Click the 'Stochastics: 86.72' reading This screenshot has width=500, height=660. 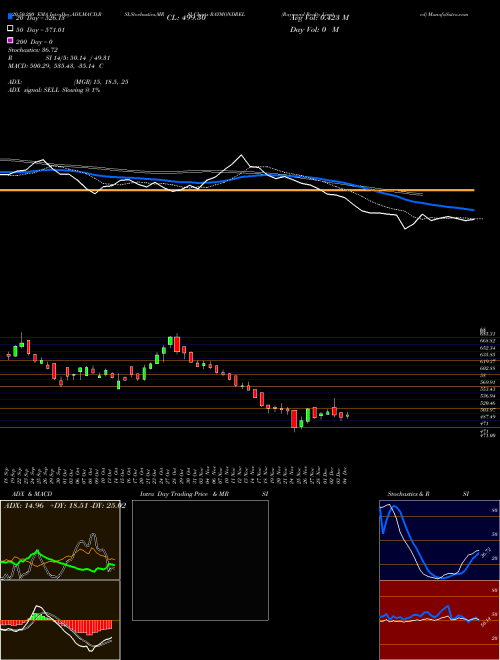33,50
